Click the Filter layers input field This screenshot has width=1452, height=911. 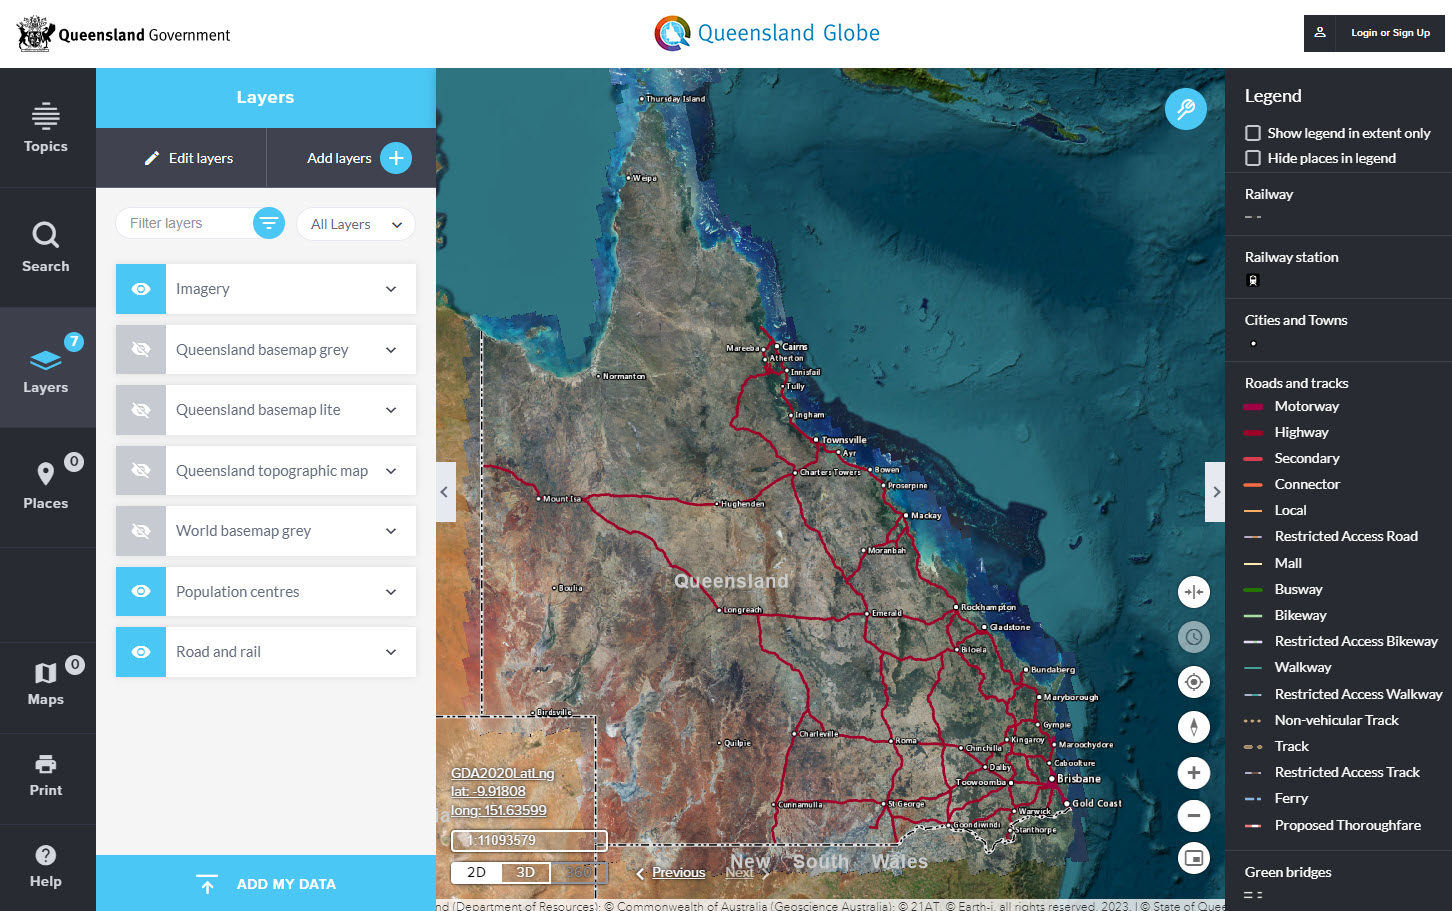tap(180, 223)
